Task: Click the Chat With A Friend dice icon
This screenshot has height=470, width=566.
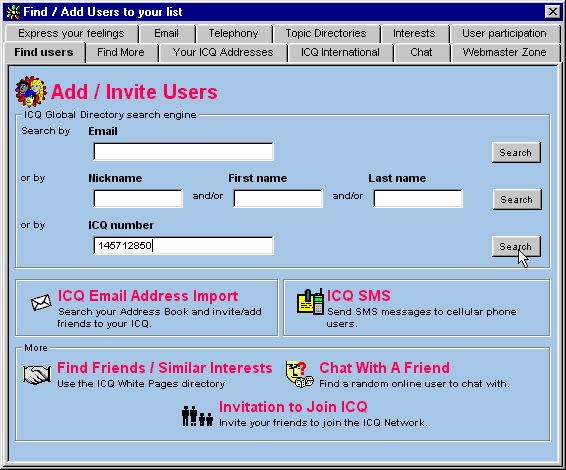Action: [x=300, y=375]
